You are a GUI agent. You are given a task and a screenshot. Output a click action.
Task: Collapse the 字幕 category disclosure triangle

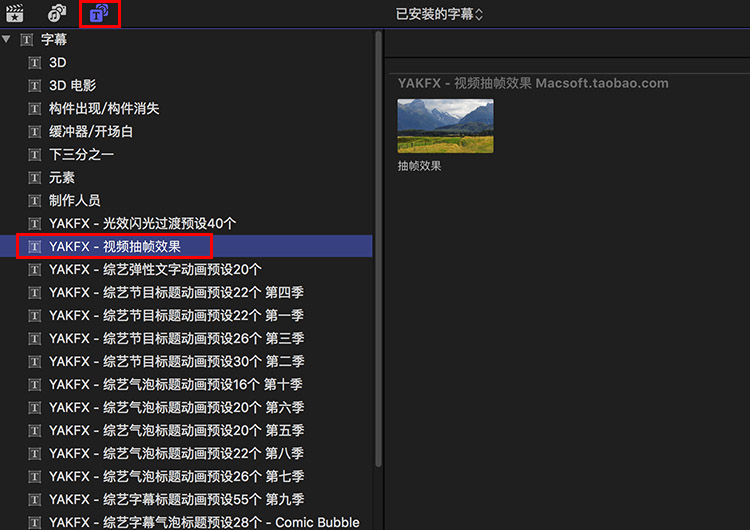tap(6, 39)
